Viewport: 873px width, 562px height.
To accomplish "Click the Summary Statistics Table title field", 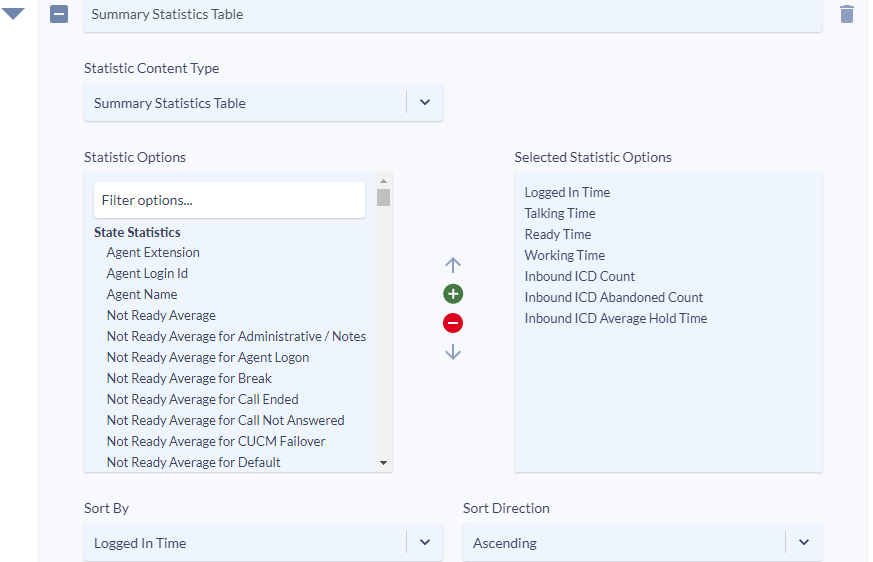I will pyautogui.click(x=452, y=14).
